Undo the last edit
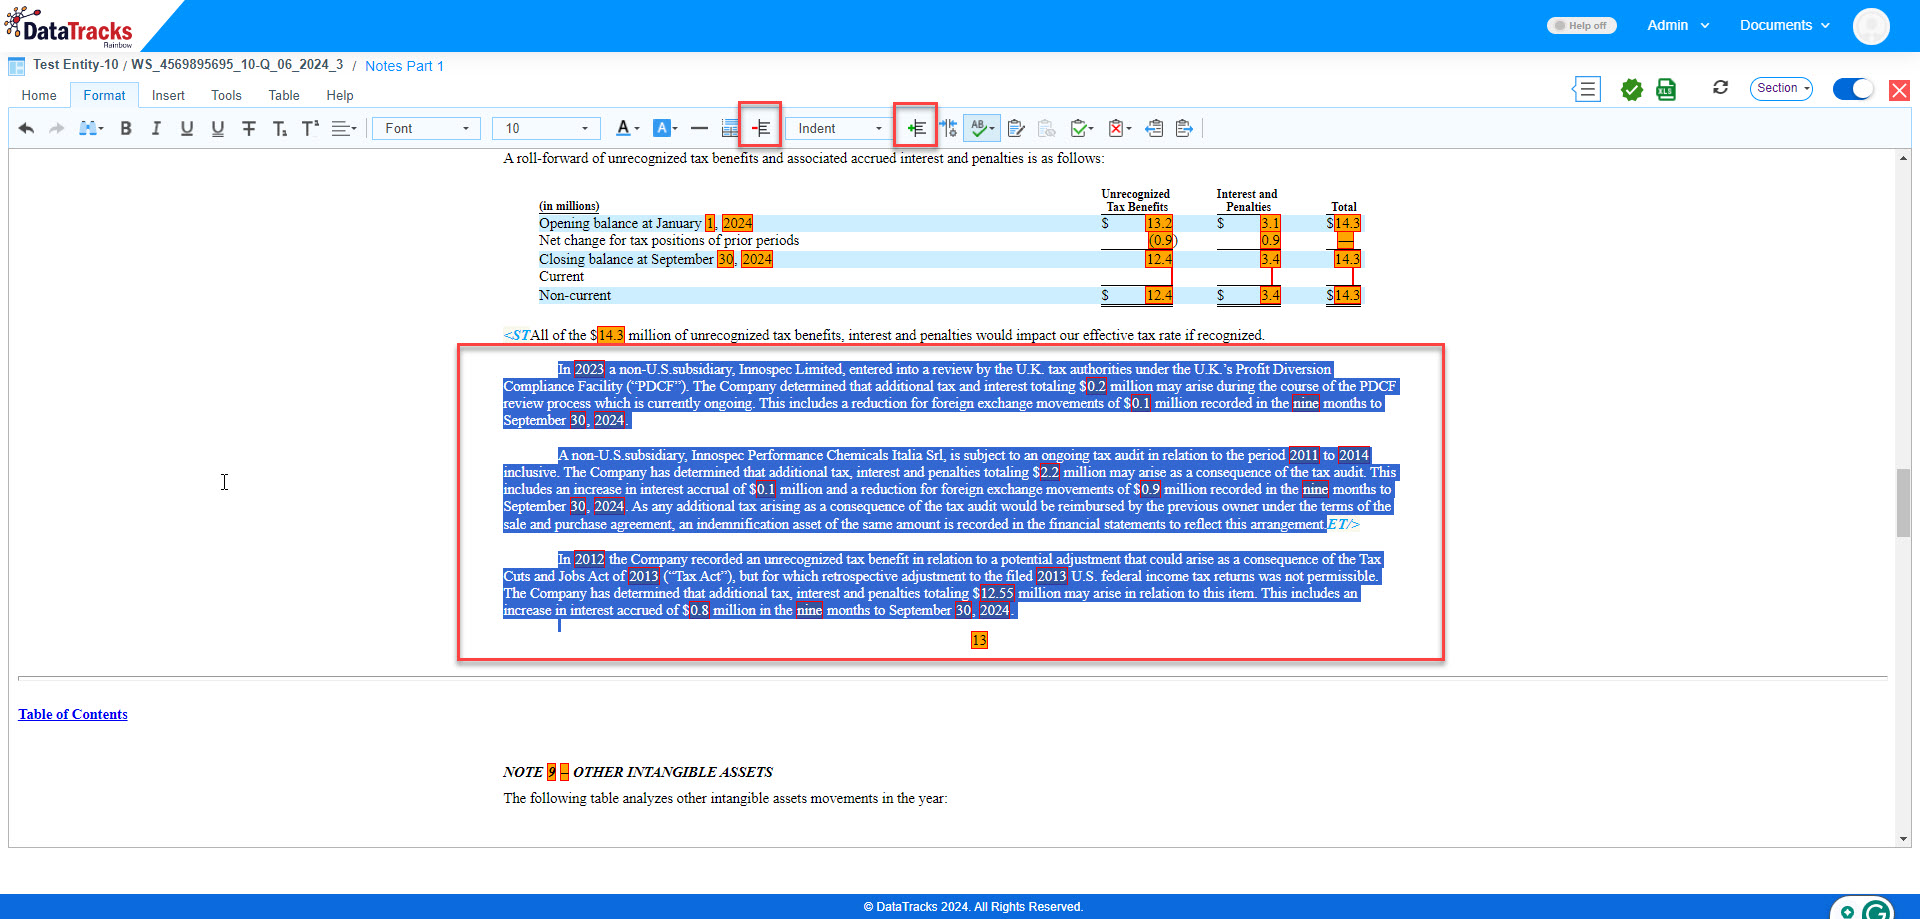This screenshot has height=919, width=1920. click(x=27, y=128)
